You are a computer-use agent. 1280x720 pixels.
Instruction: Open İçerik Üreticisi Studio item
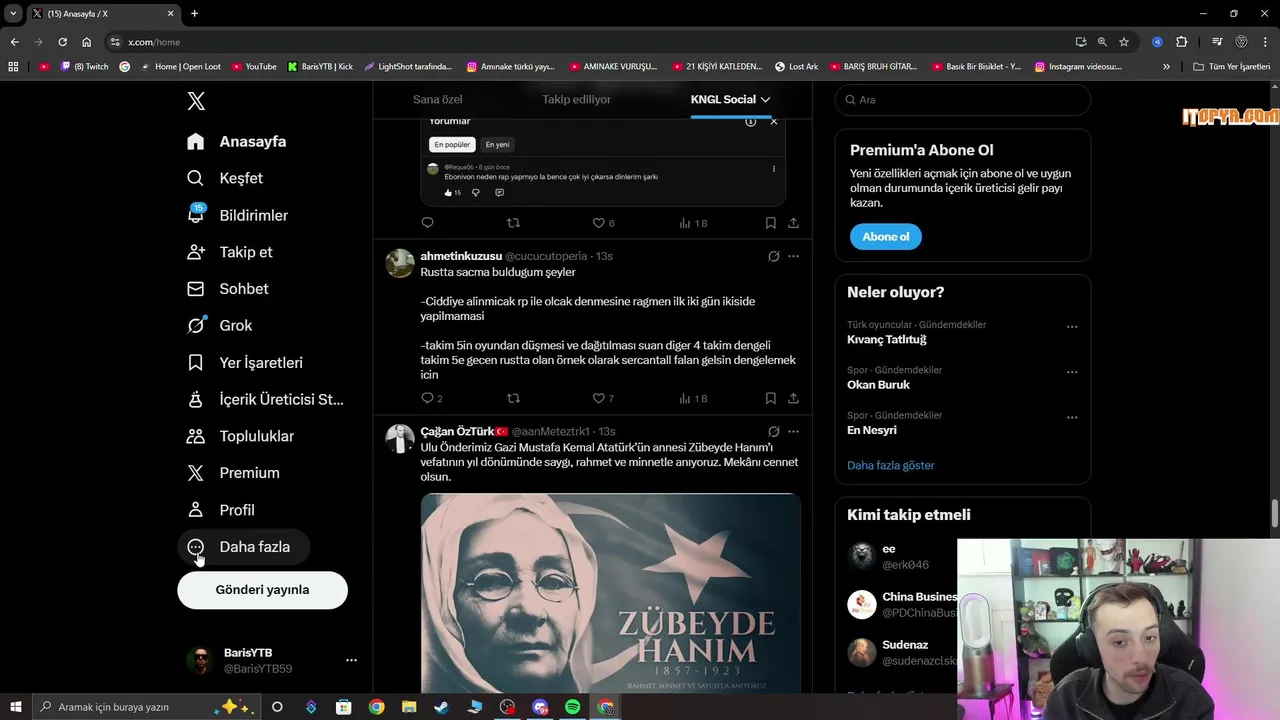click(266, 400)
